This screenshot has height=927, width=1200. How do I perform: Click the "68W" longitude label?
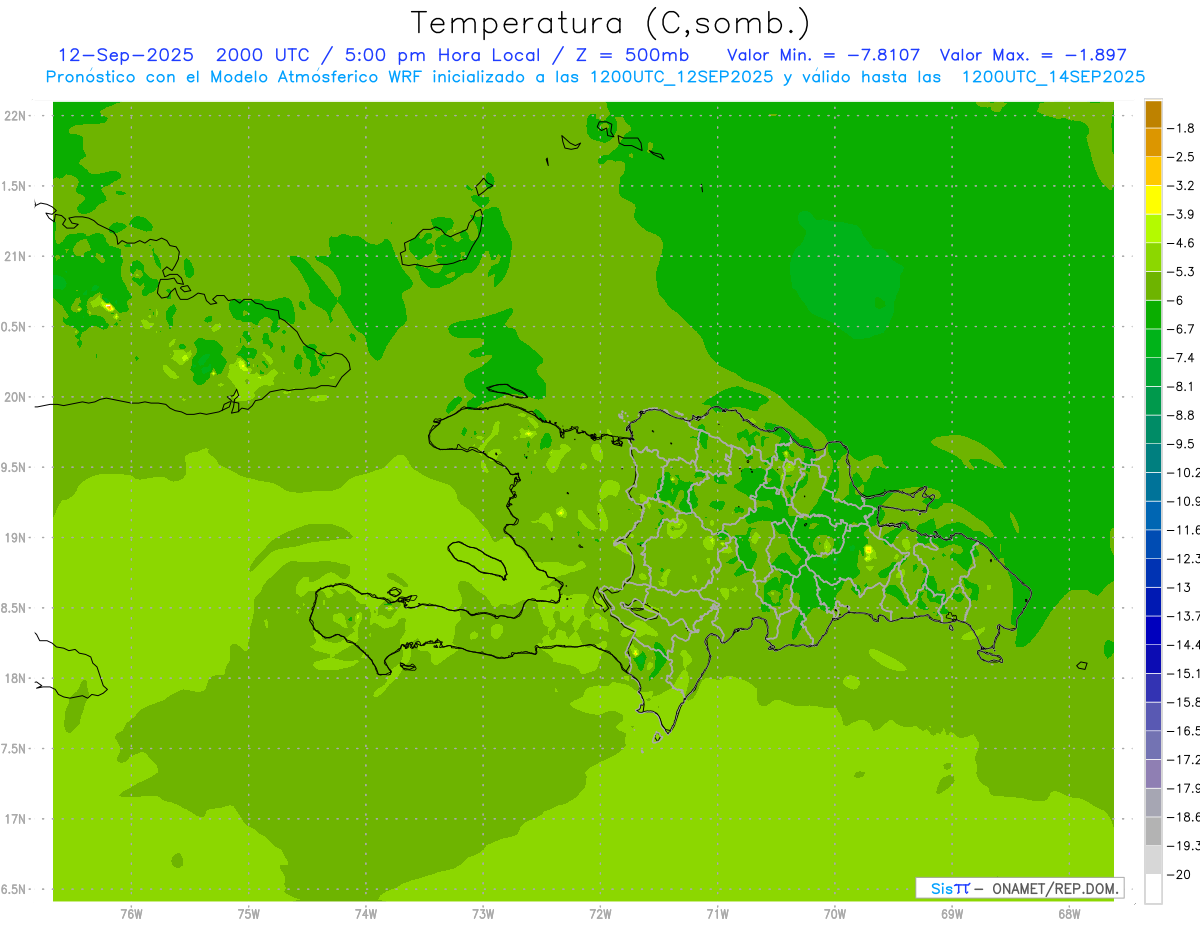[x=1069, y=914]
